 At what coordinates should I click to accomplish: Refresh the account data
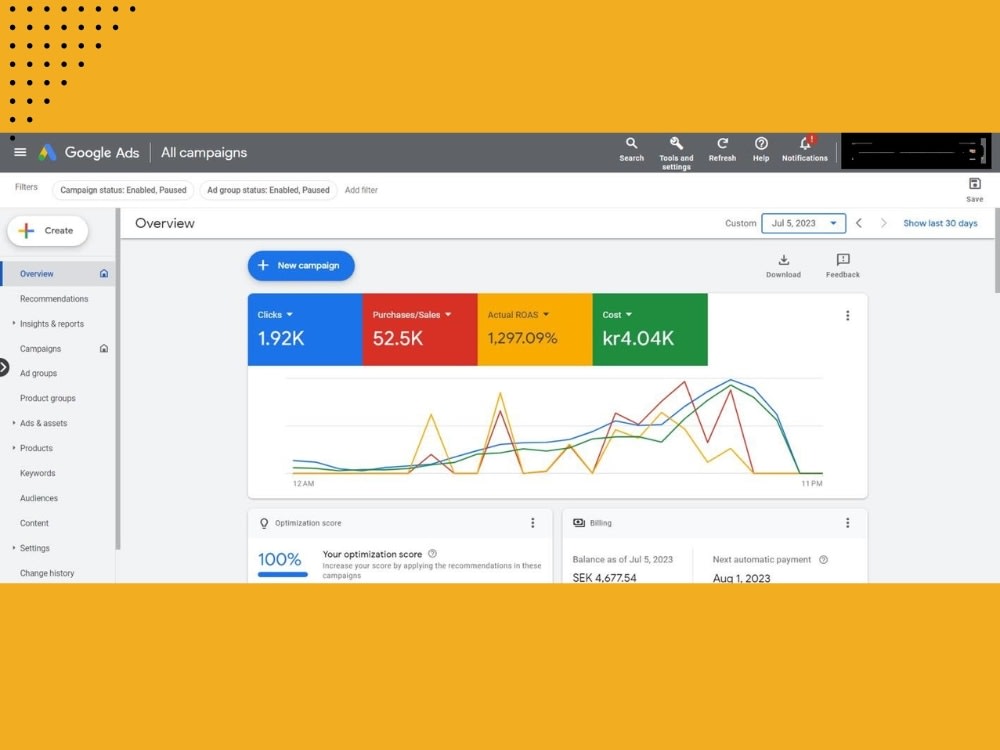(x=722, y=150)
